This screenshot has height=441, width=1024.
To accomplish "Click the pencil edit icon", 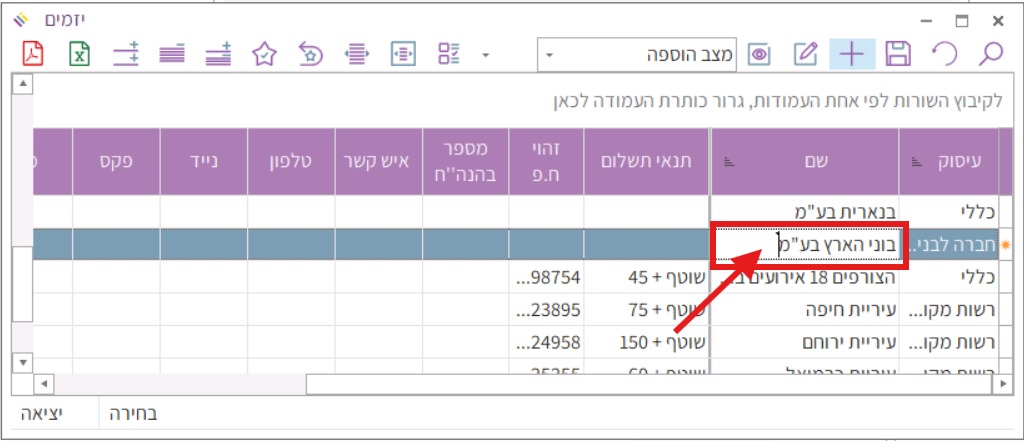I will coord(806,55).
